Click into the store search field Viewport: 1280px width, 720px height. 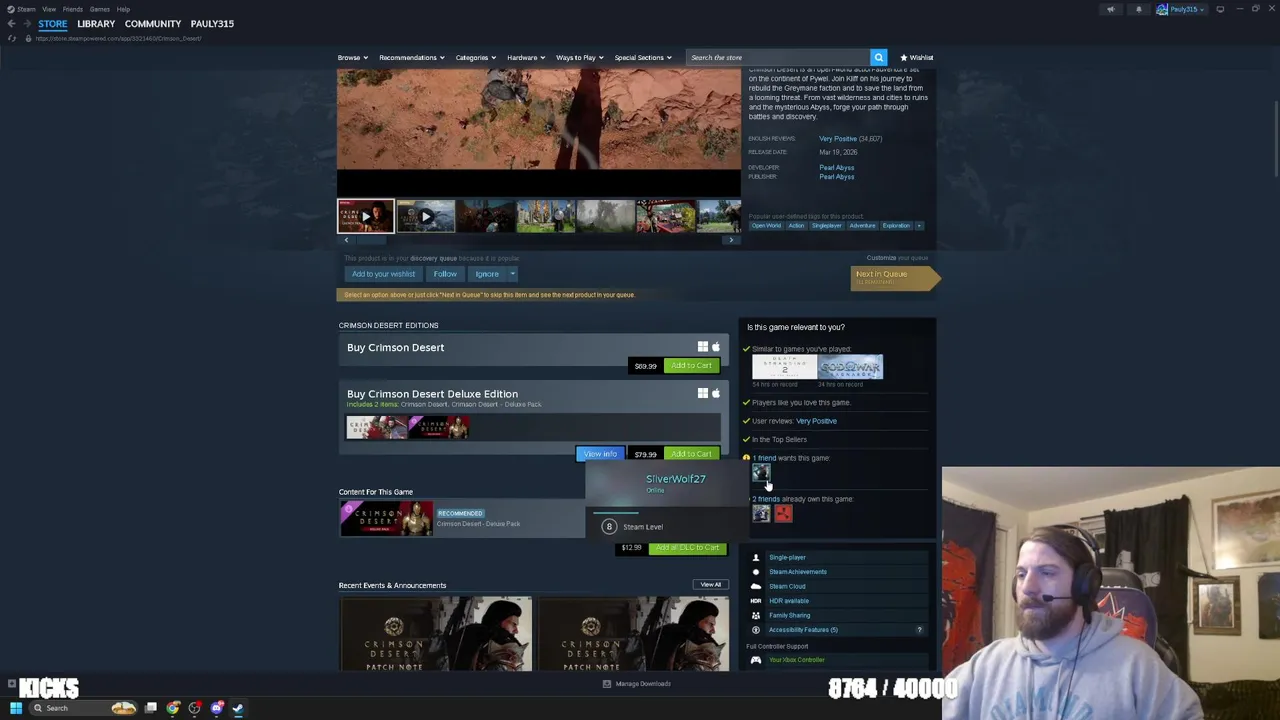click(777, 57)
